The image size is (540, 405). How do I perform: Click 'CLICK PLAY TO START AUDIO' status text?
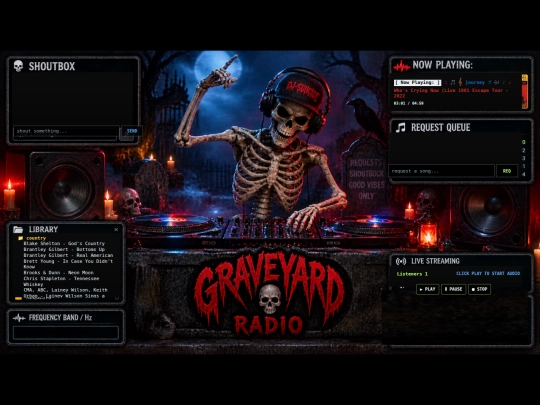[488, 273]
